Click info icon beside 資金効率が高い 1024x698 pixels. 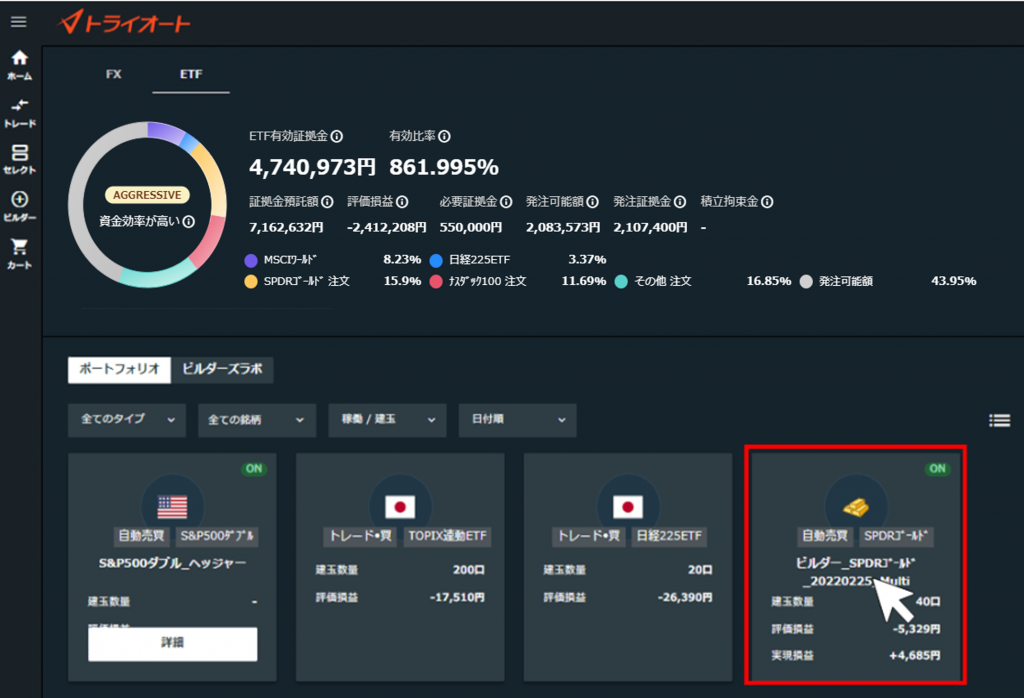189,221
